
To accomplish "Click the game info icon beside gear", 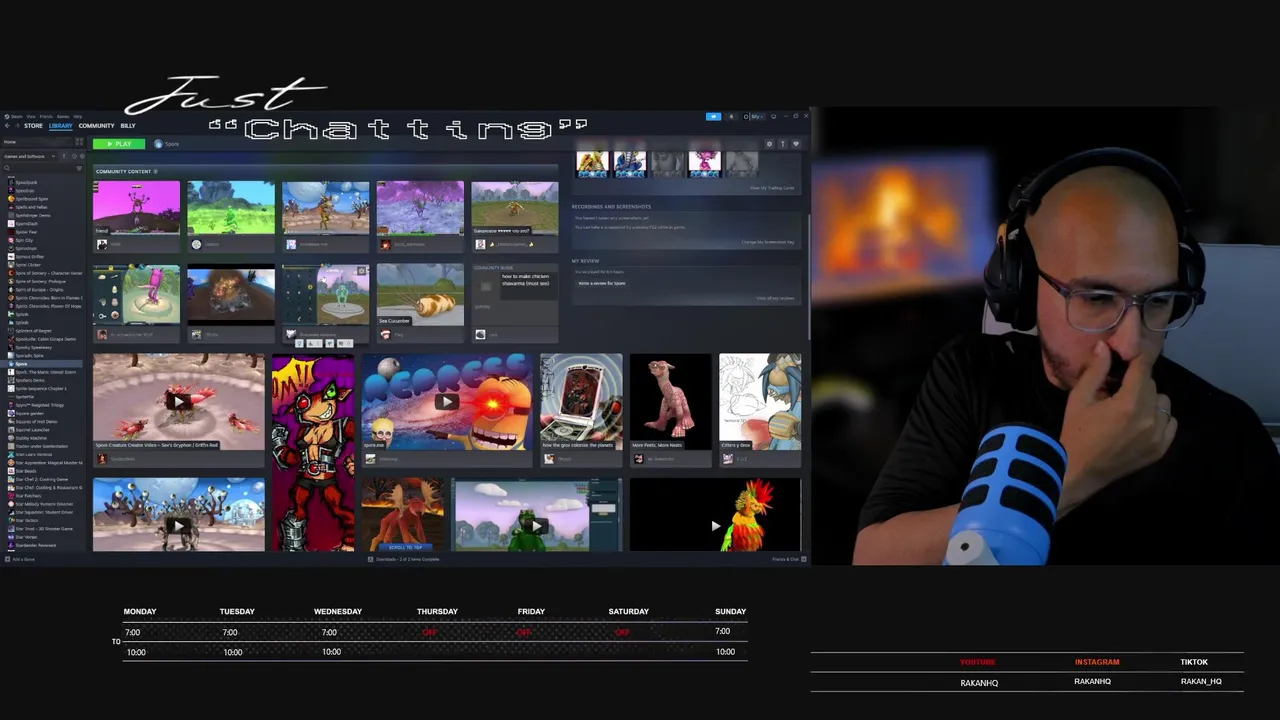I will click(x=782, y=144).
